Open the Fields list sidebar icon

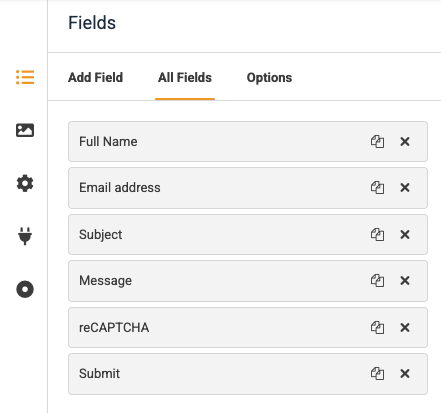tap(25, 77)
